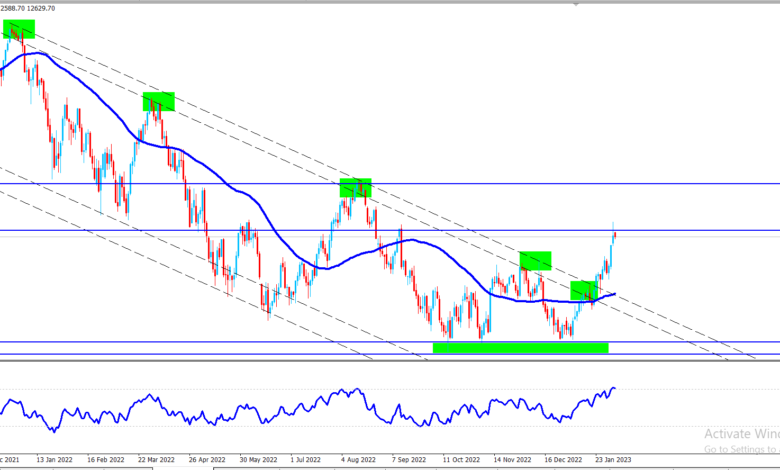Select the green rectangle touching the top blue horizontal line
Image resolution: width=780 pixels, height=470 pixels.
coord(355,188)
